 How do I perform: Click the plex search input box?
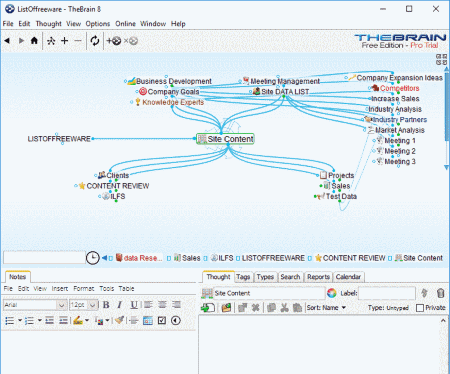pyautogui.click(x=44, y=258)
